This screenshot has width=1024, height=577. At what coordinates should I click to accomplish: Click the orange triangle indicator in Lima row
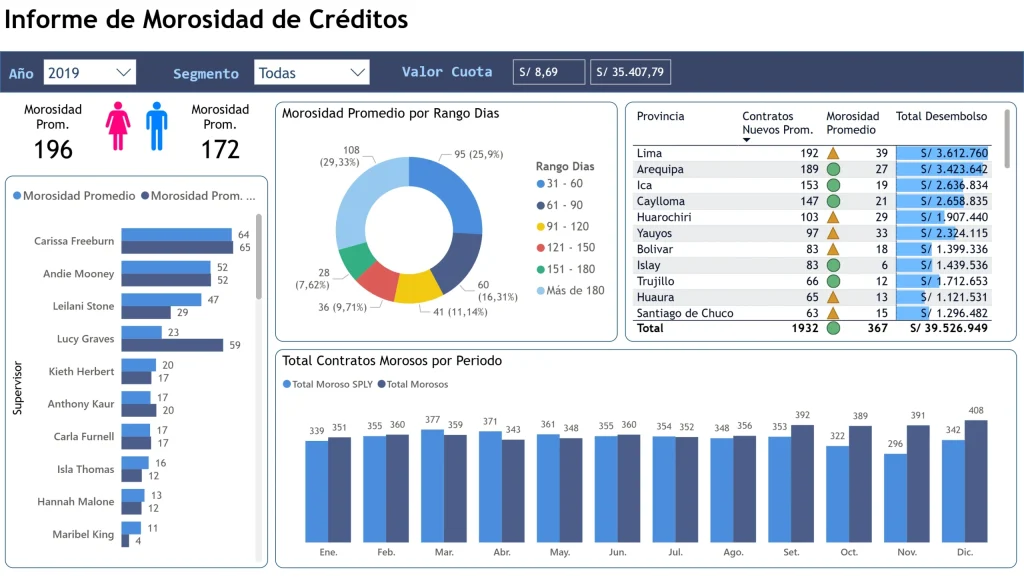point(832,153)
